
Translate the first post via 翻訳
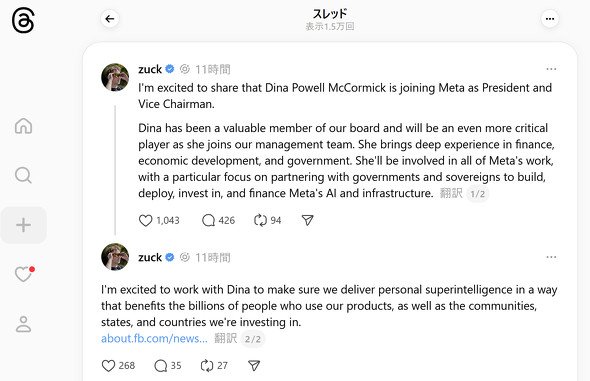(451, 193)
